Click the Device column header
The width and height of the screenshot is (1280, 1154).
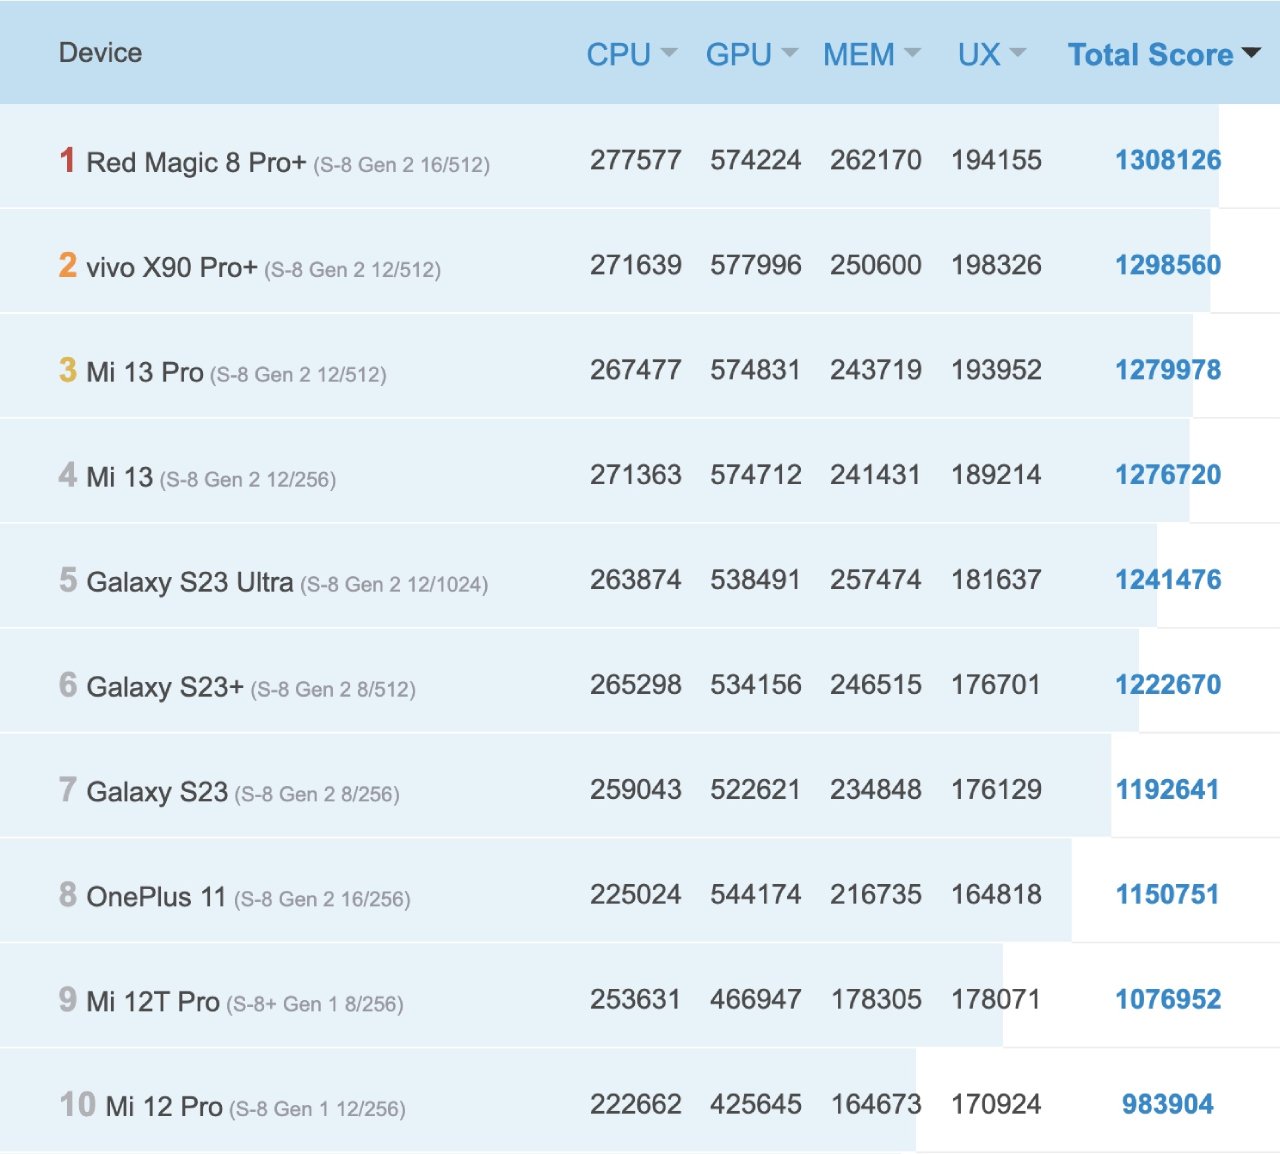coord(100,53)
